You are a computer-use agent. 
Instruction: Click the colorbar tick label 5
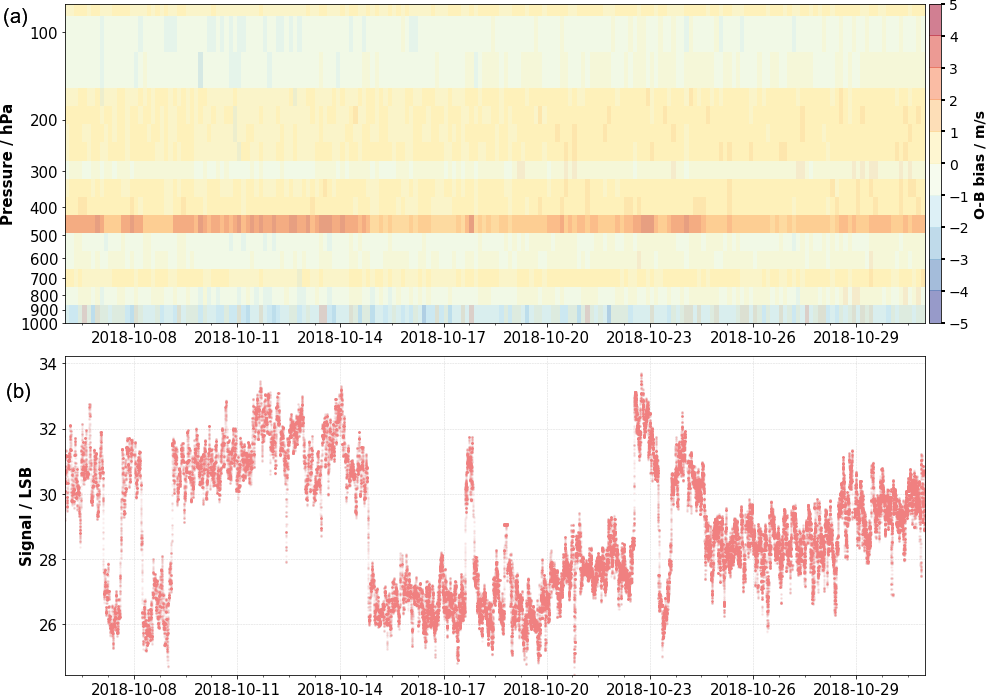pos(953,6)
